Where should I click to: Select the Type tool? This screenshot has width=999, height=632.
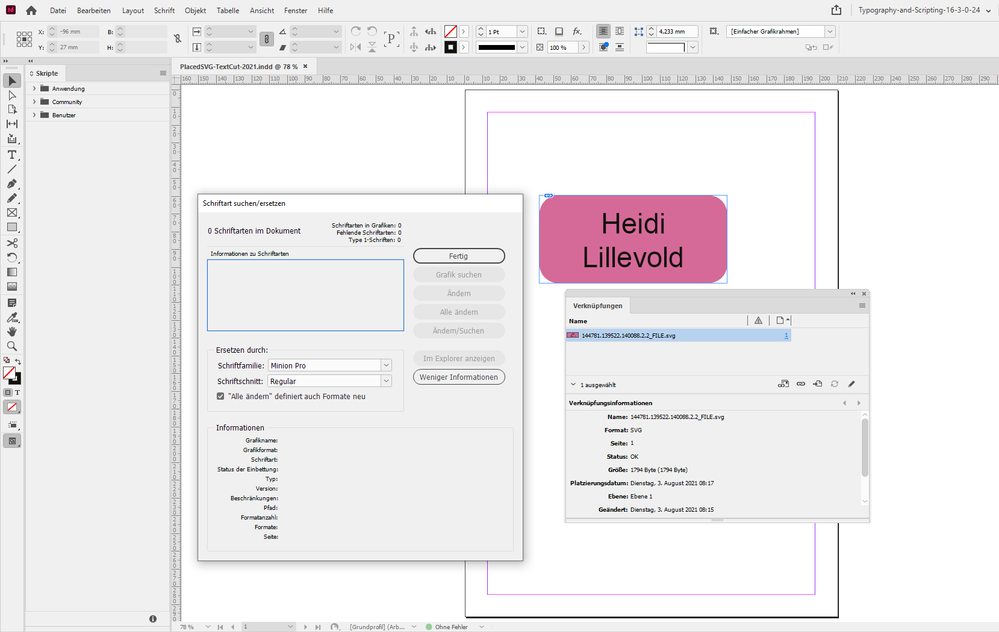coord(12,155)
